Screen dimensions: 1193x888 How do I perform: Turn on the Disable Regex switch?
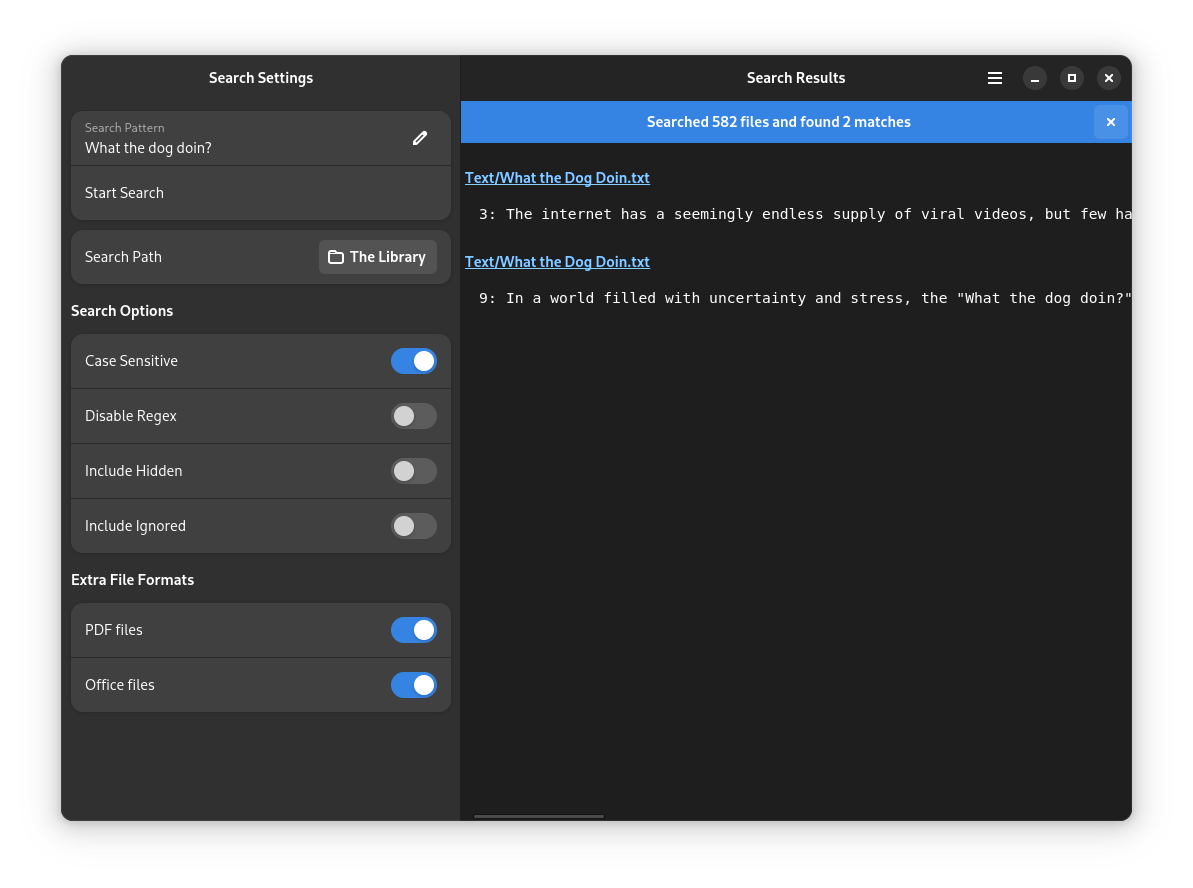coord(414,416)
